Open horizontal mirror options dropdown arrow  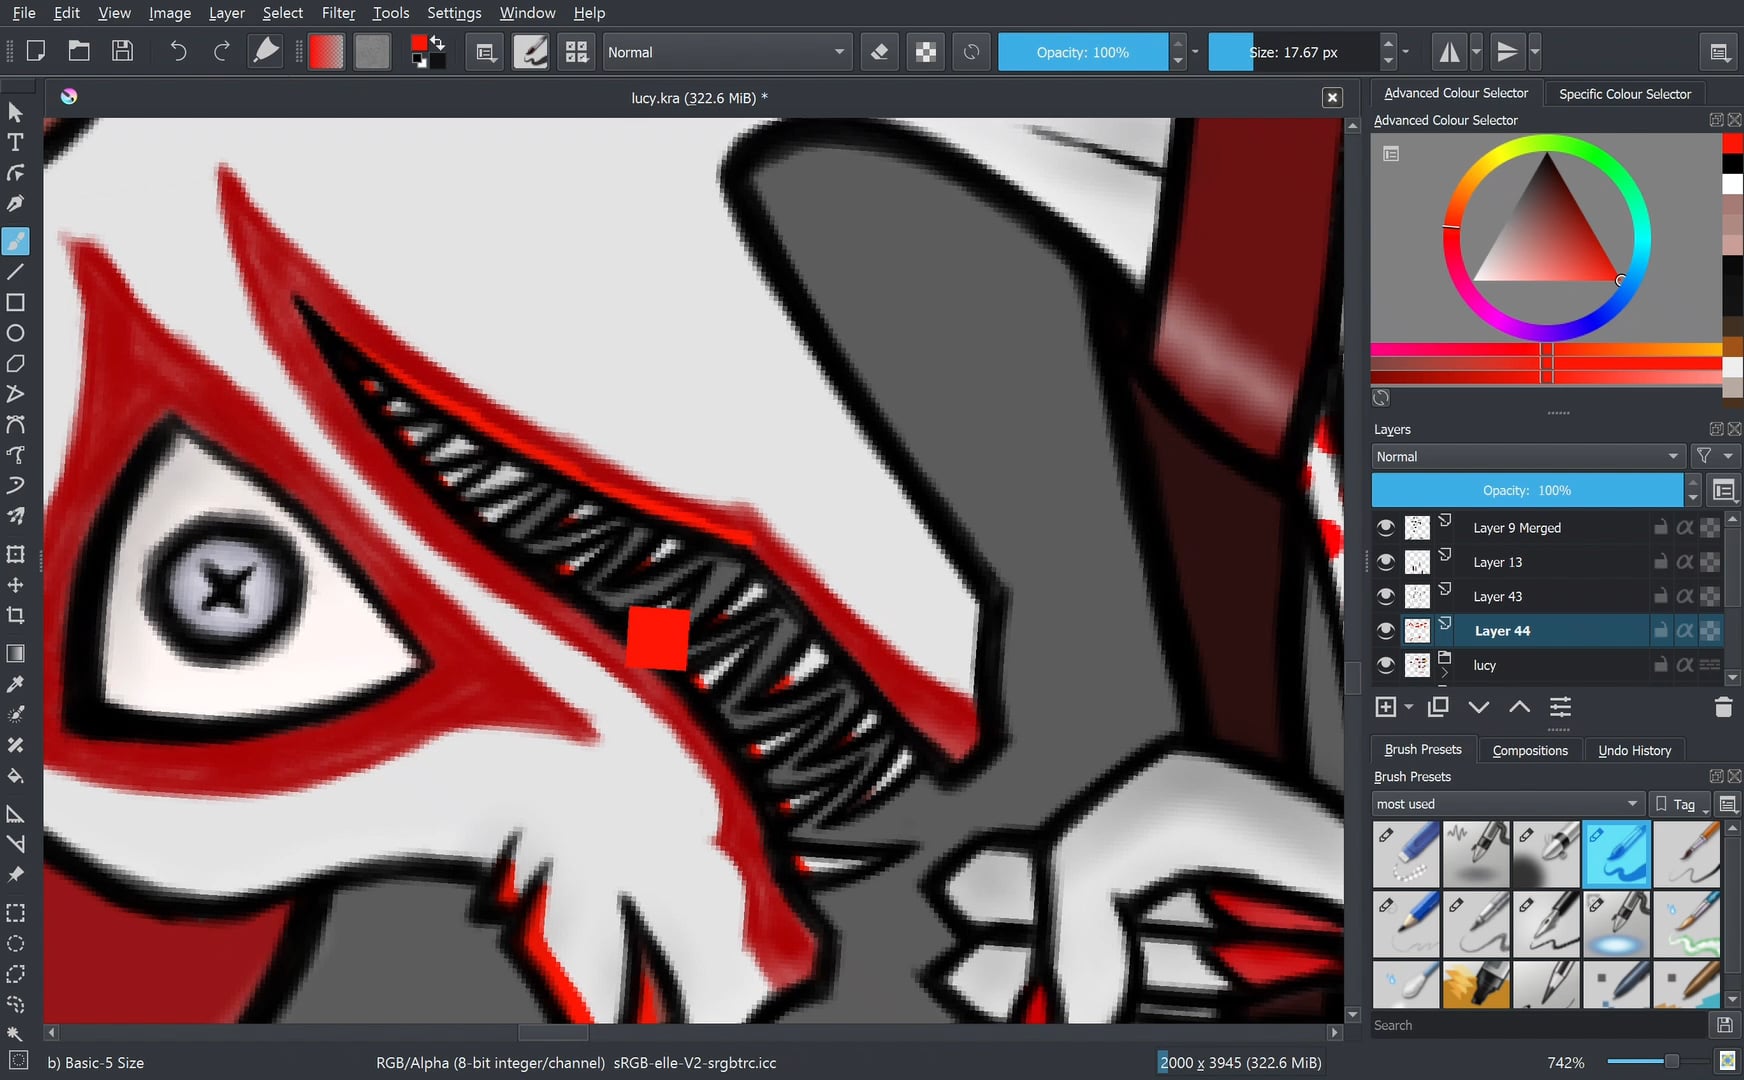pos(1477,52)
